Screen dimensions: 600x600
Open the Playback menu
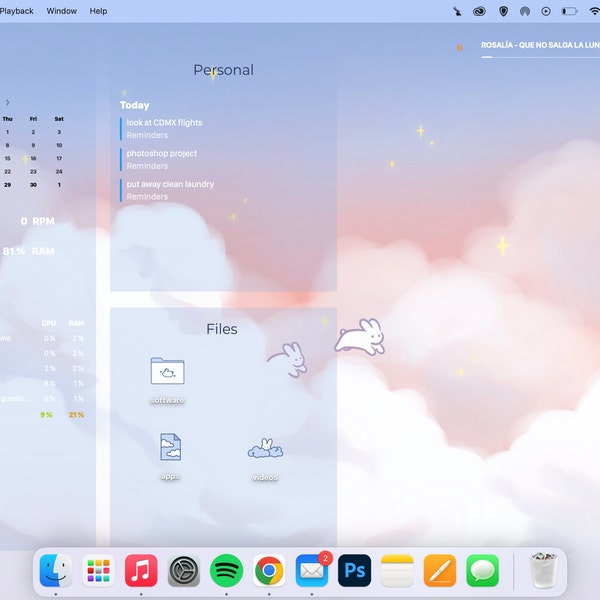click(16, 11)
